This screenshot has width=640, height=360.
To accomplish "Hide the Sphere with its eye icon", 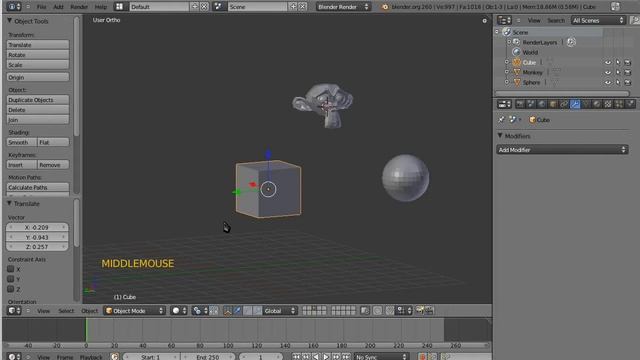I will point(608,82).
